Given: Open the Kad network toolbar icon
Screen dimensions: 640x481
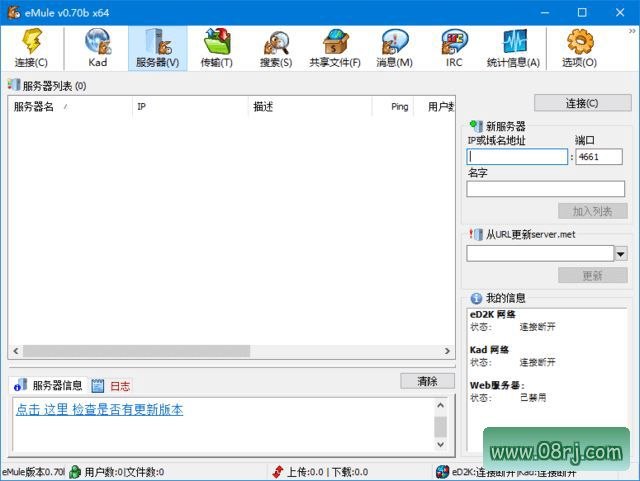Looking at the screenshot, I should point(98,48).
